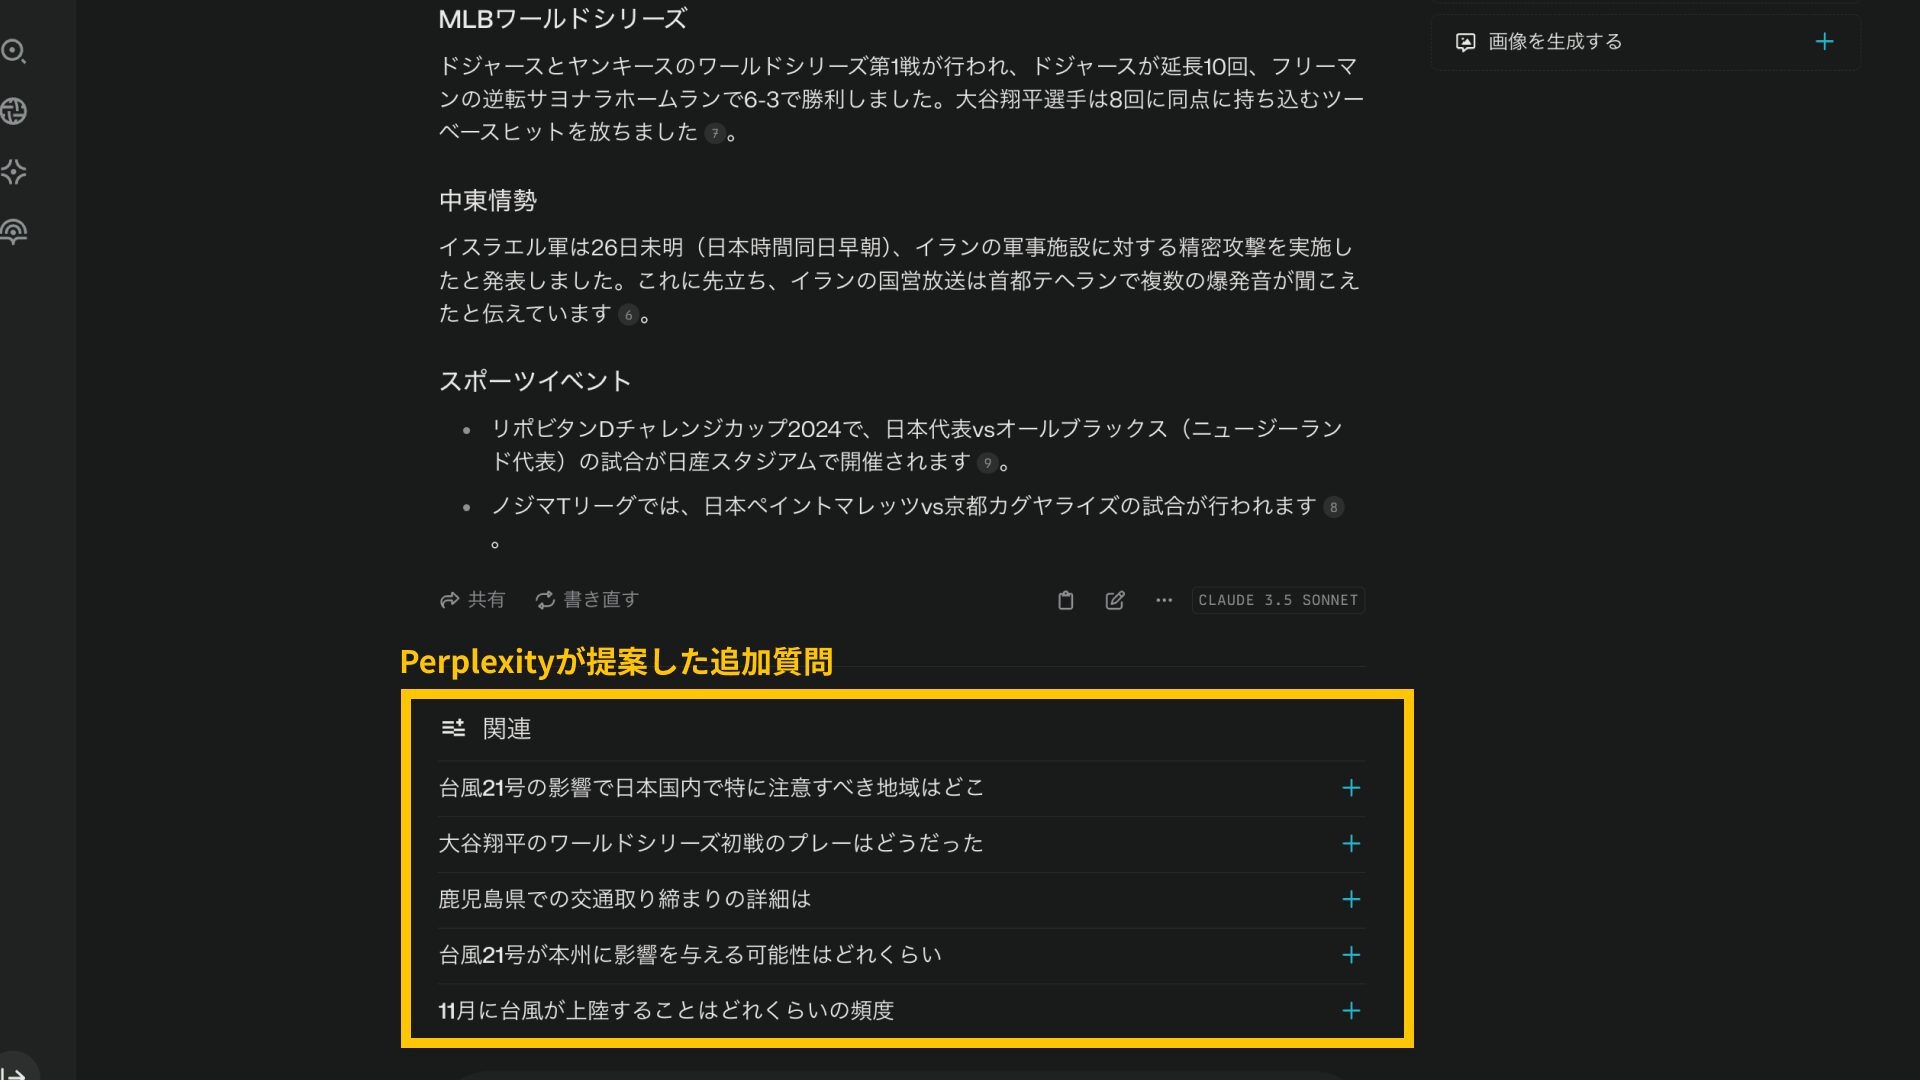
Task: Click CLAUDE 3.5 SONNET model label
Action: (x=1278, y=600)
